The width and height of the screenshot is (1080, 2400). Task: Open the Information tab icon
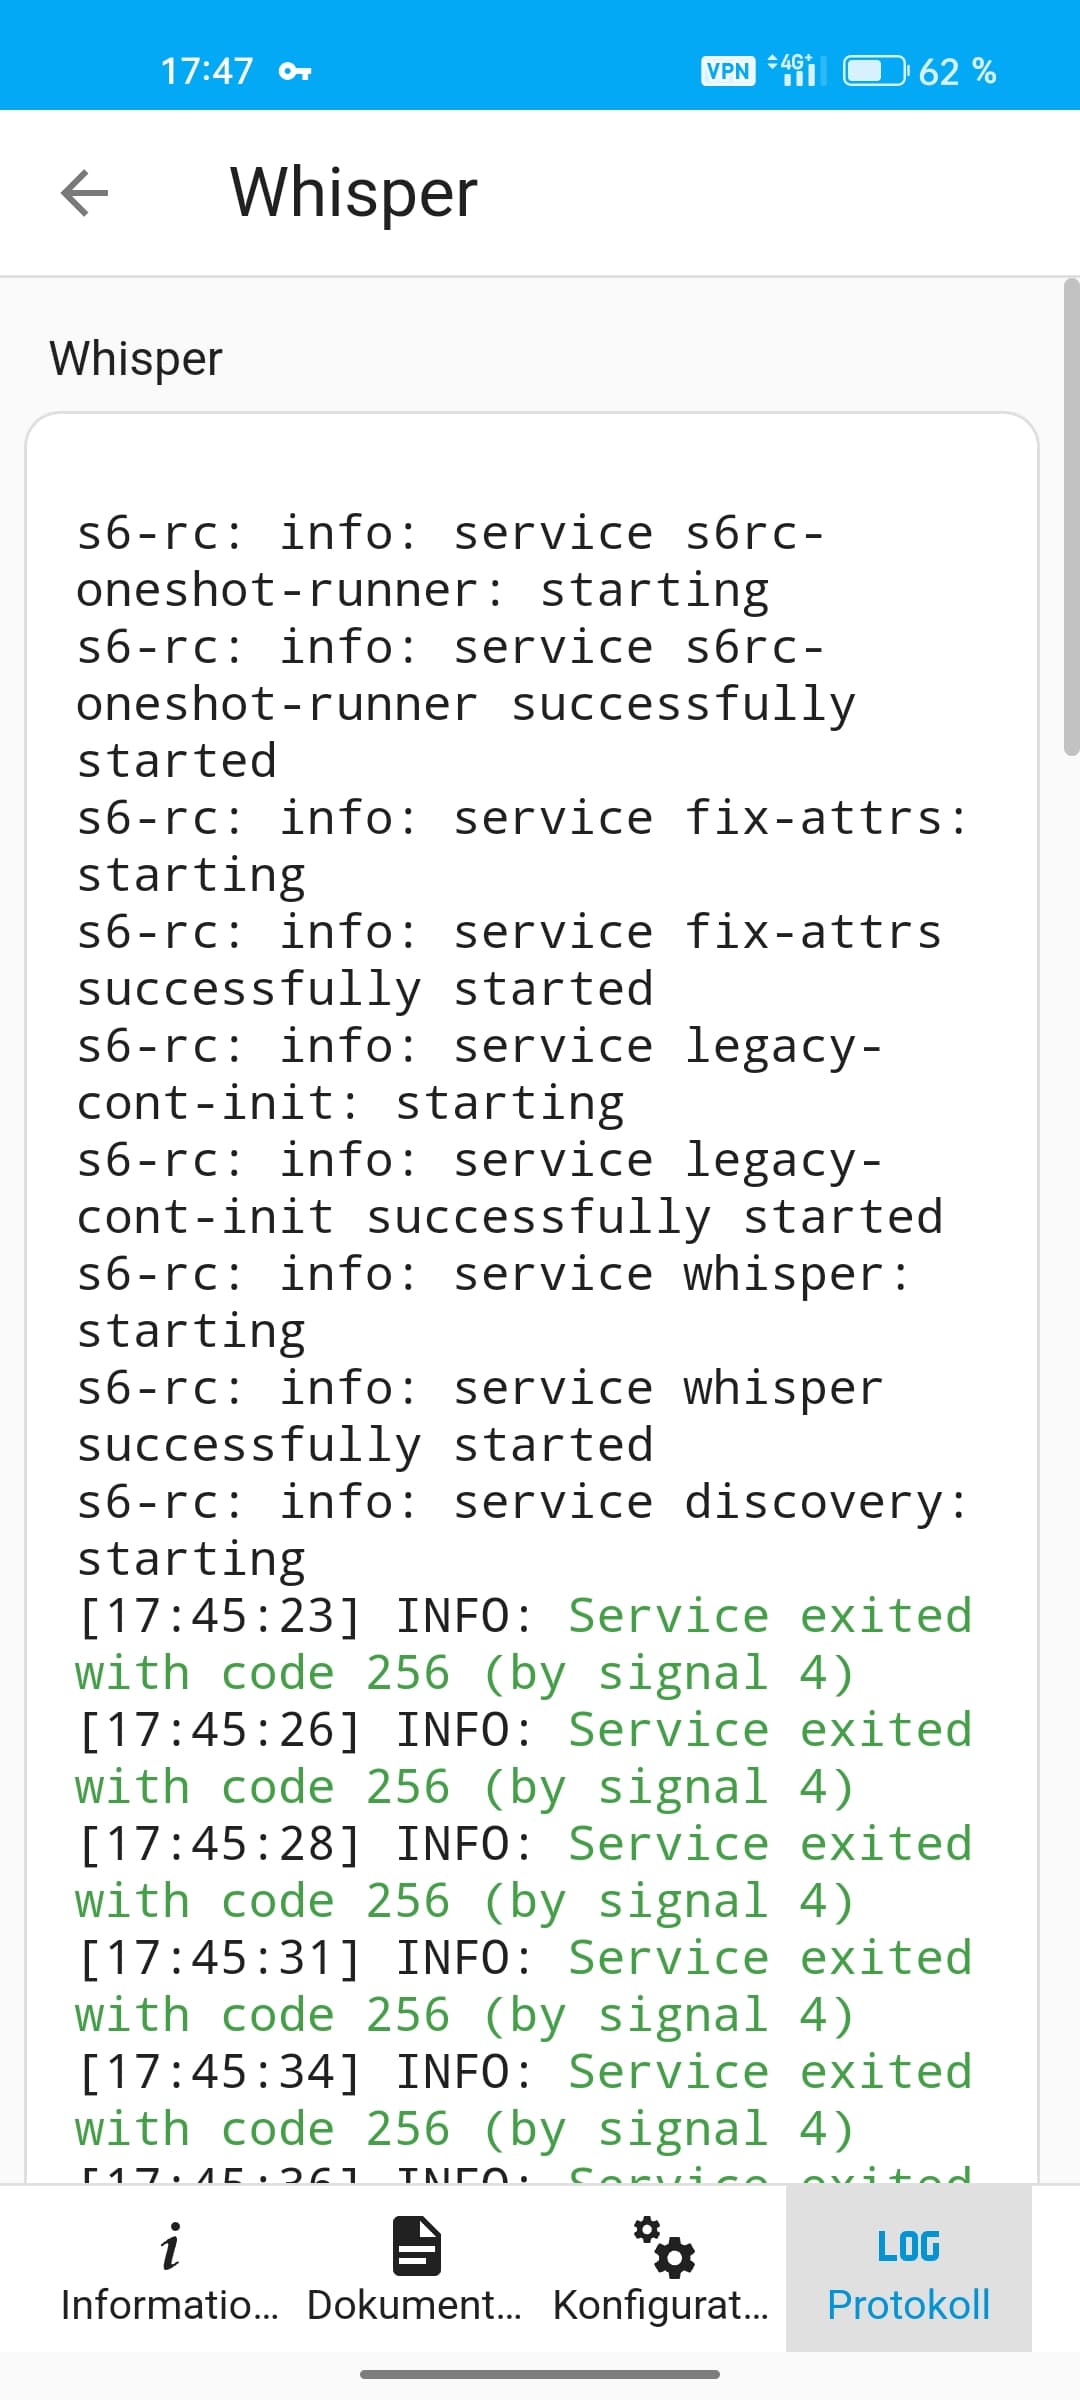[x=171, y=2247]
